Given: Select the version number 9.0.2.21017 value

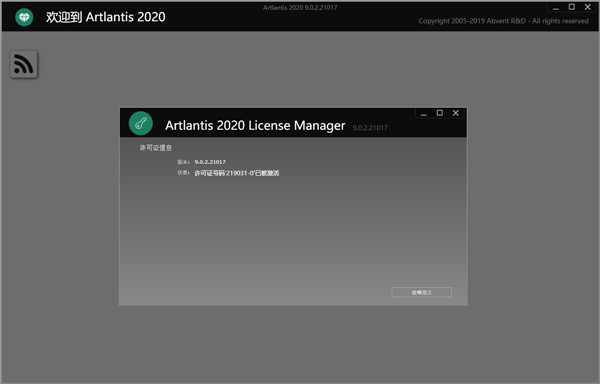Looking at the screenshot, I should (x=210, y=162).
